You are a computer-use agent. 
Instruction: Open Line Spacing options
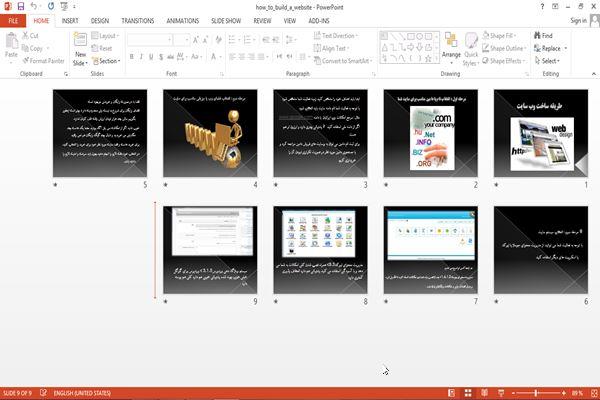(x=291, y=39)
